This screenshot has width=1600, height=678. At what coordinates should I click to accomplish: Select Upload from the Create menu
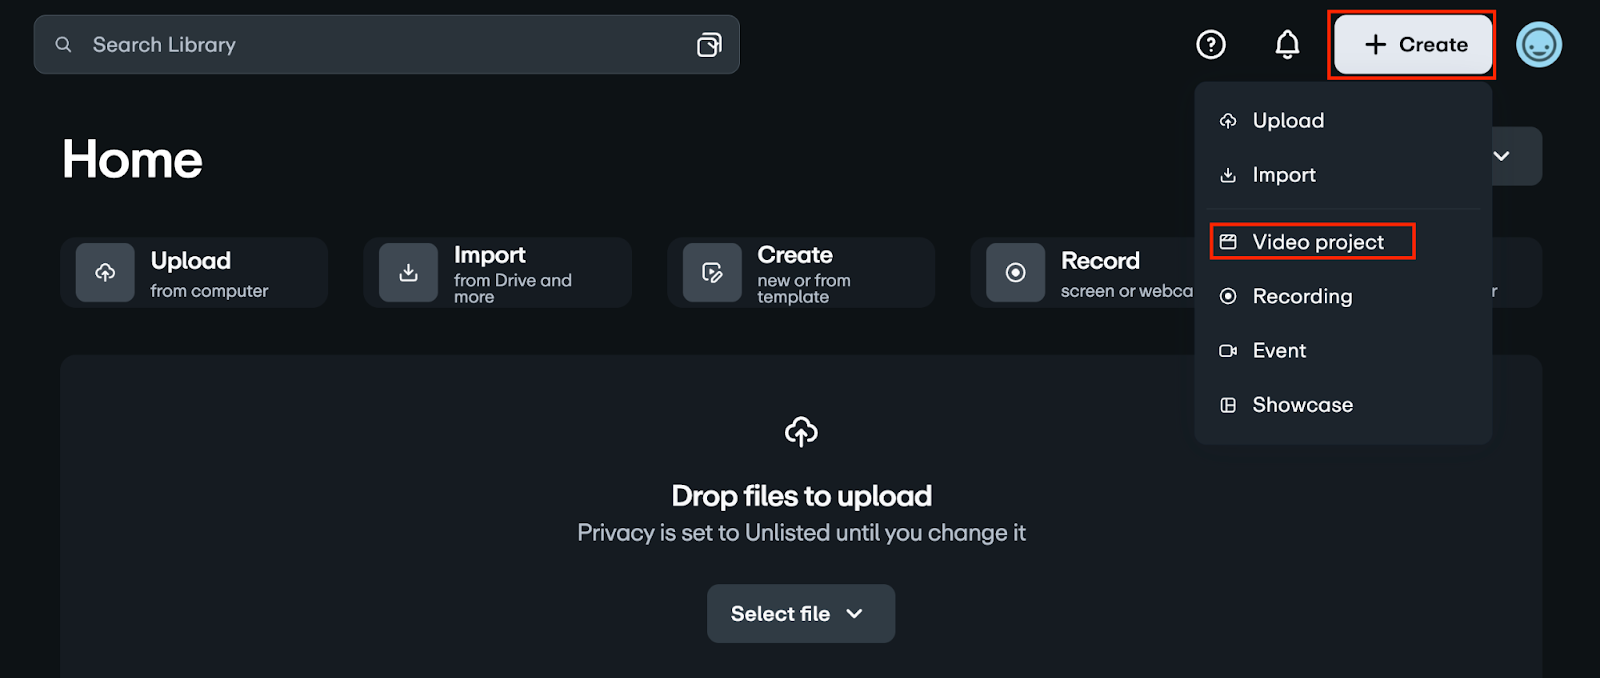(1288, 121)
